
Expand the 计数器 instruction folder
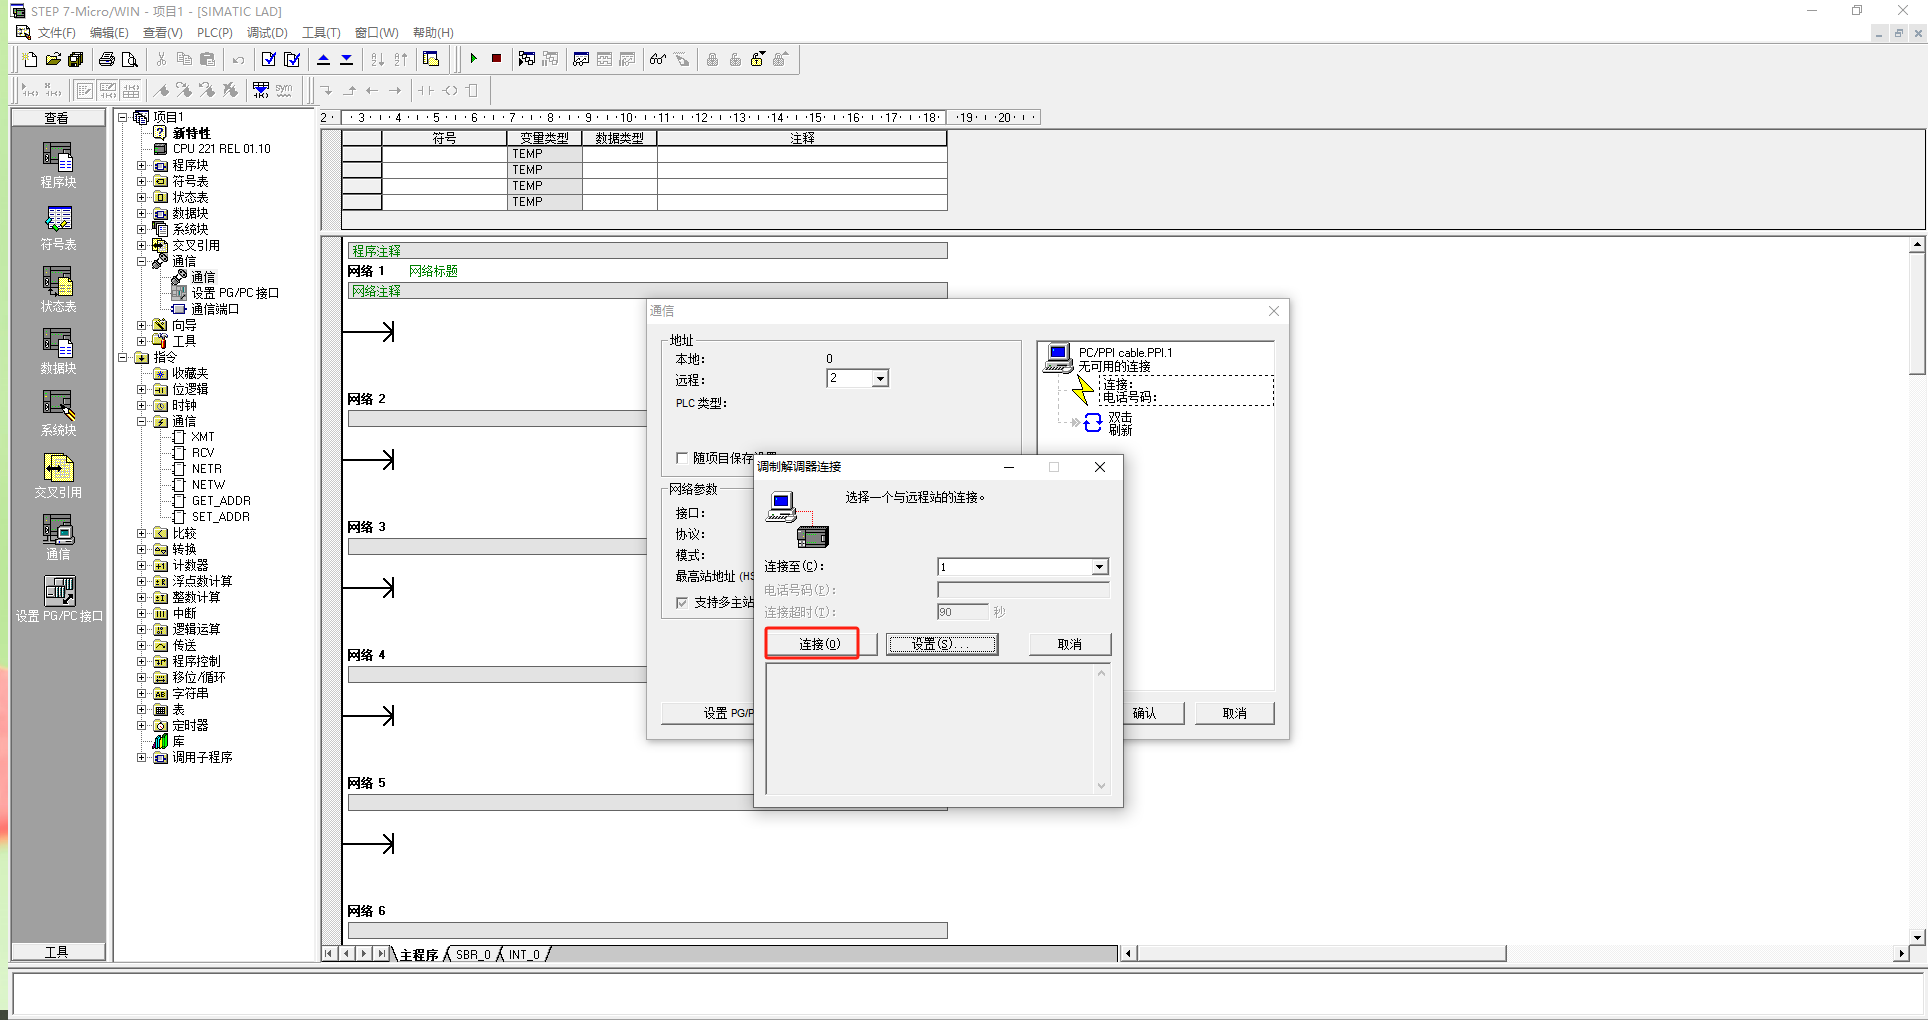point(142,565)
